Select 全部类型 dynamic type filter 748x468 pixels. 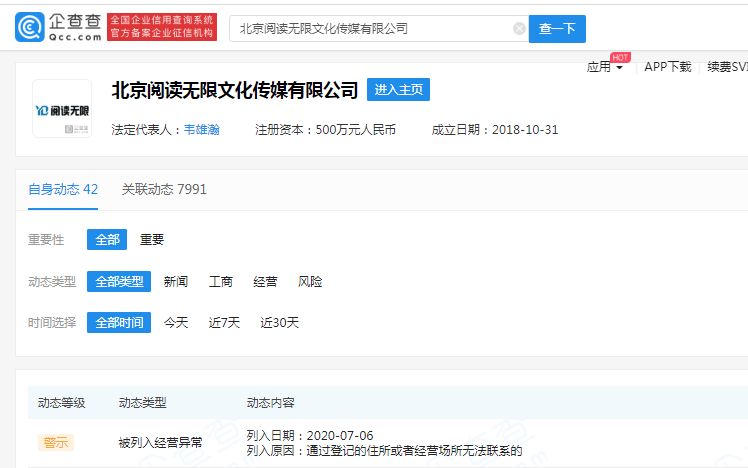(119, 281)
